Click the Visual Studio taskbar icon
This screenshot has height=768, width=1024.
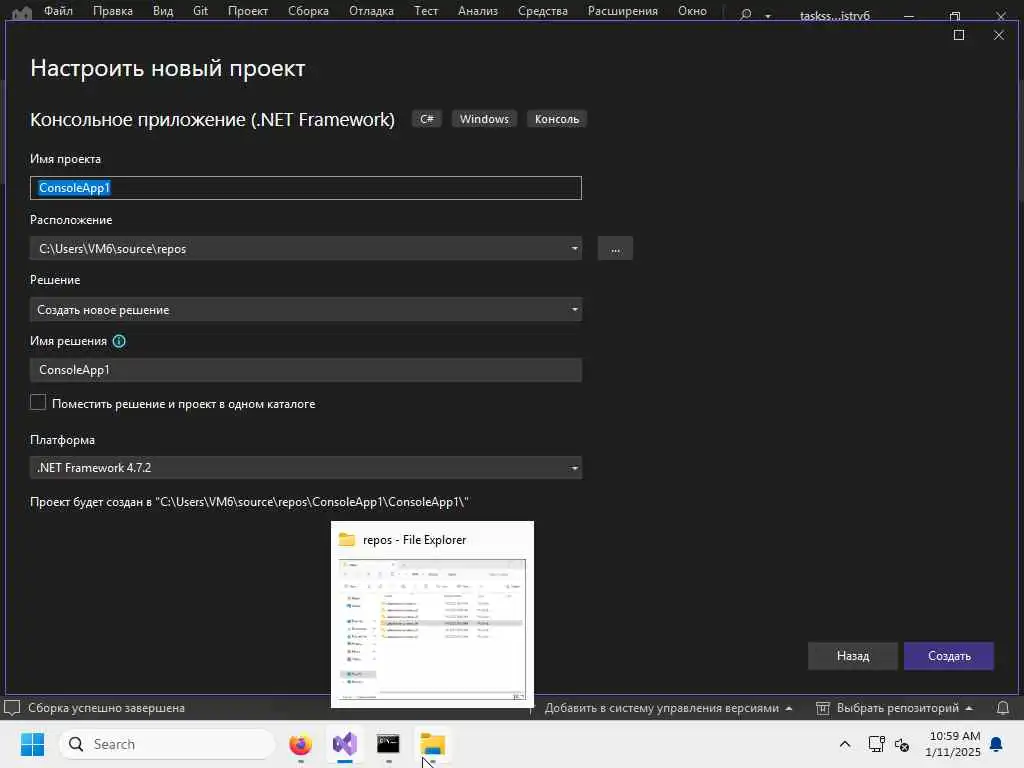pos(345,744)
